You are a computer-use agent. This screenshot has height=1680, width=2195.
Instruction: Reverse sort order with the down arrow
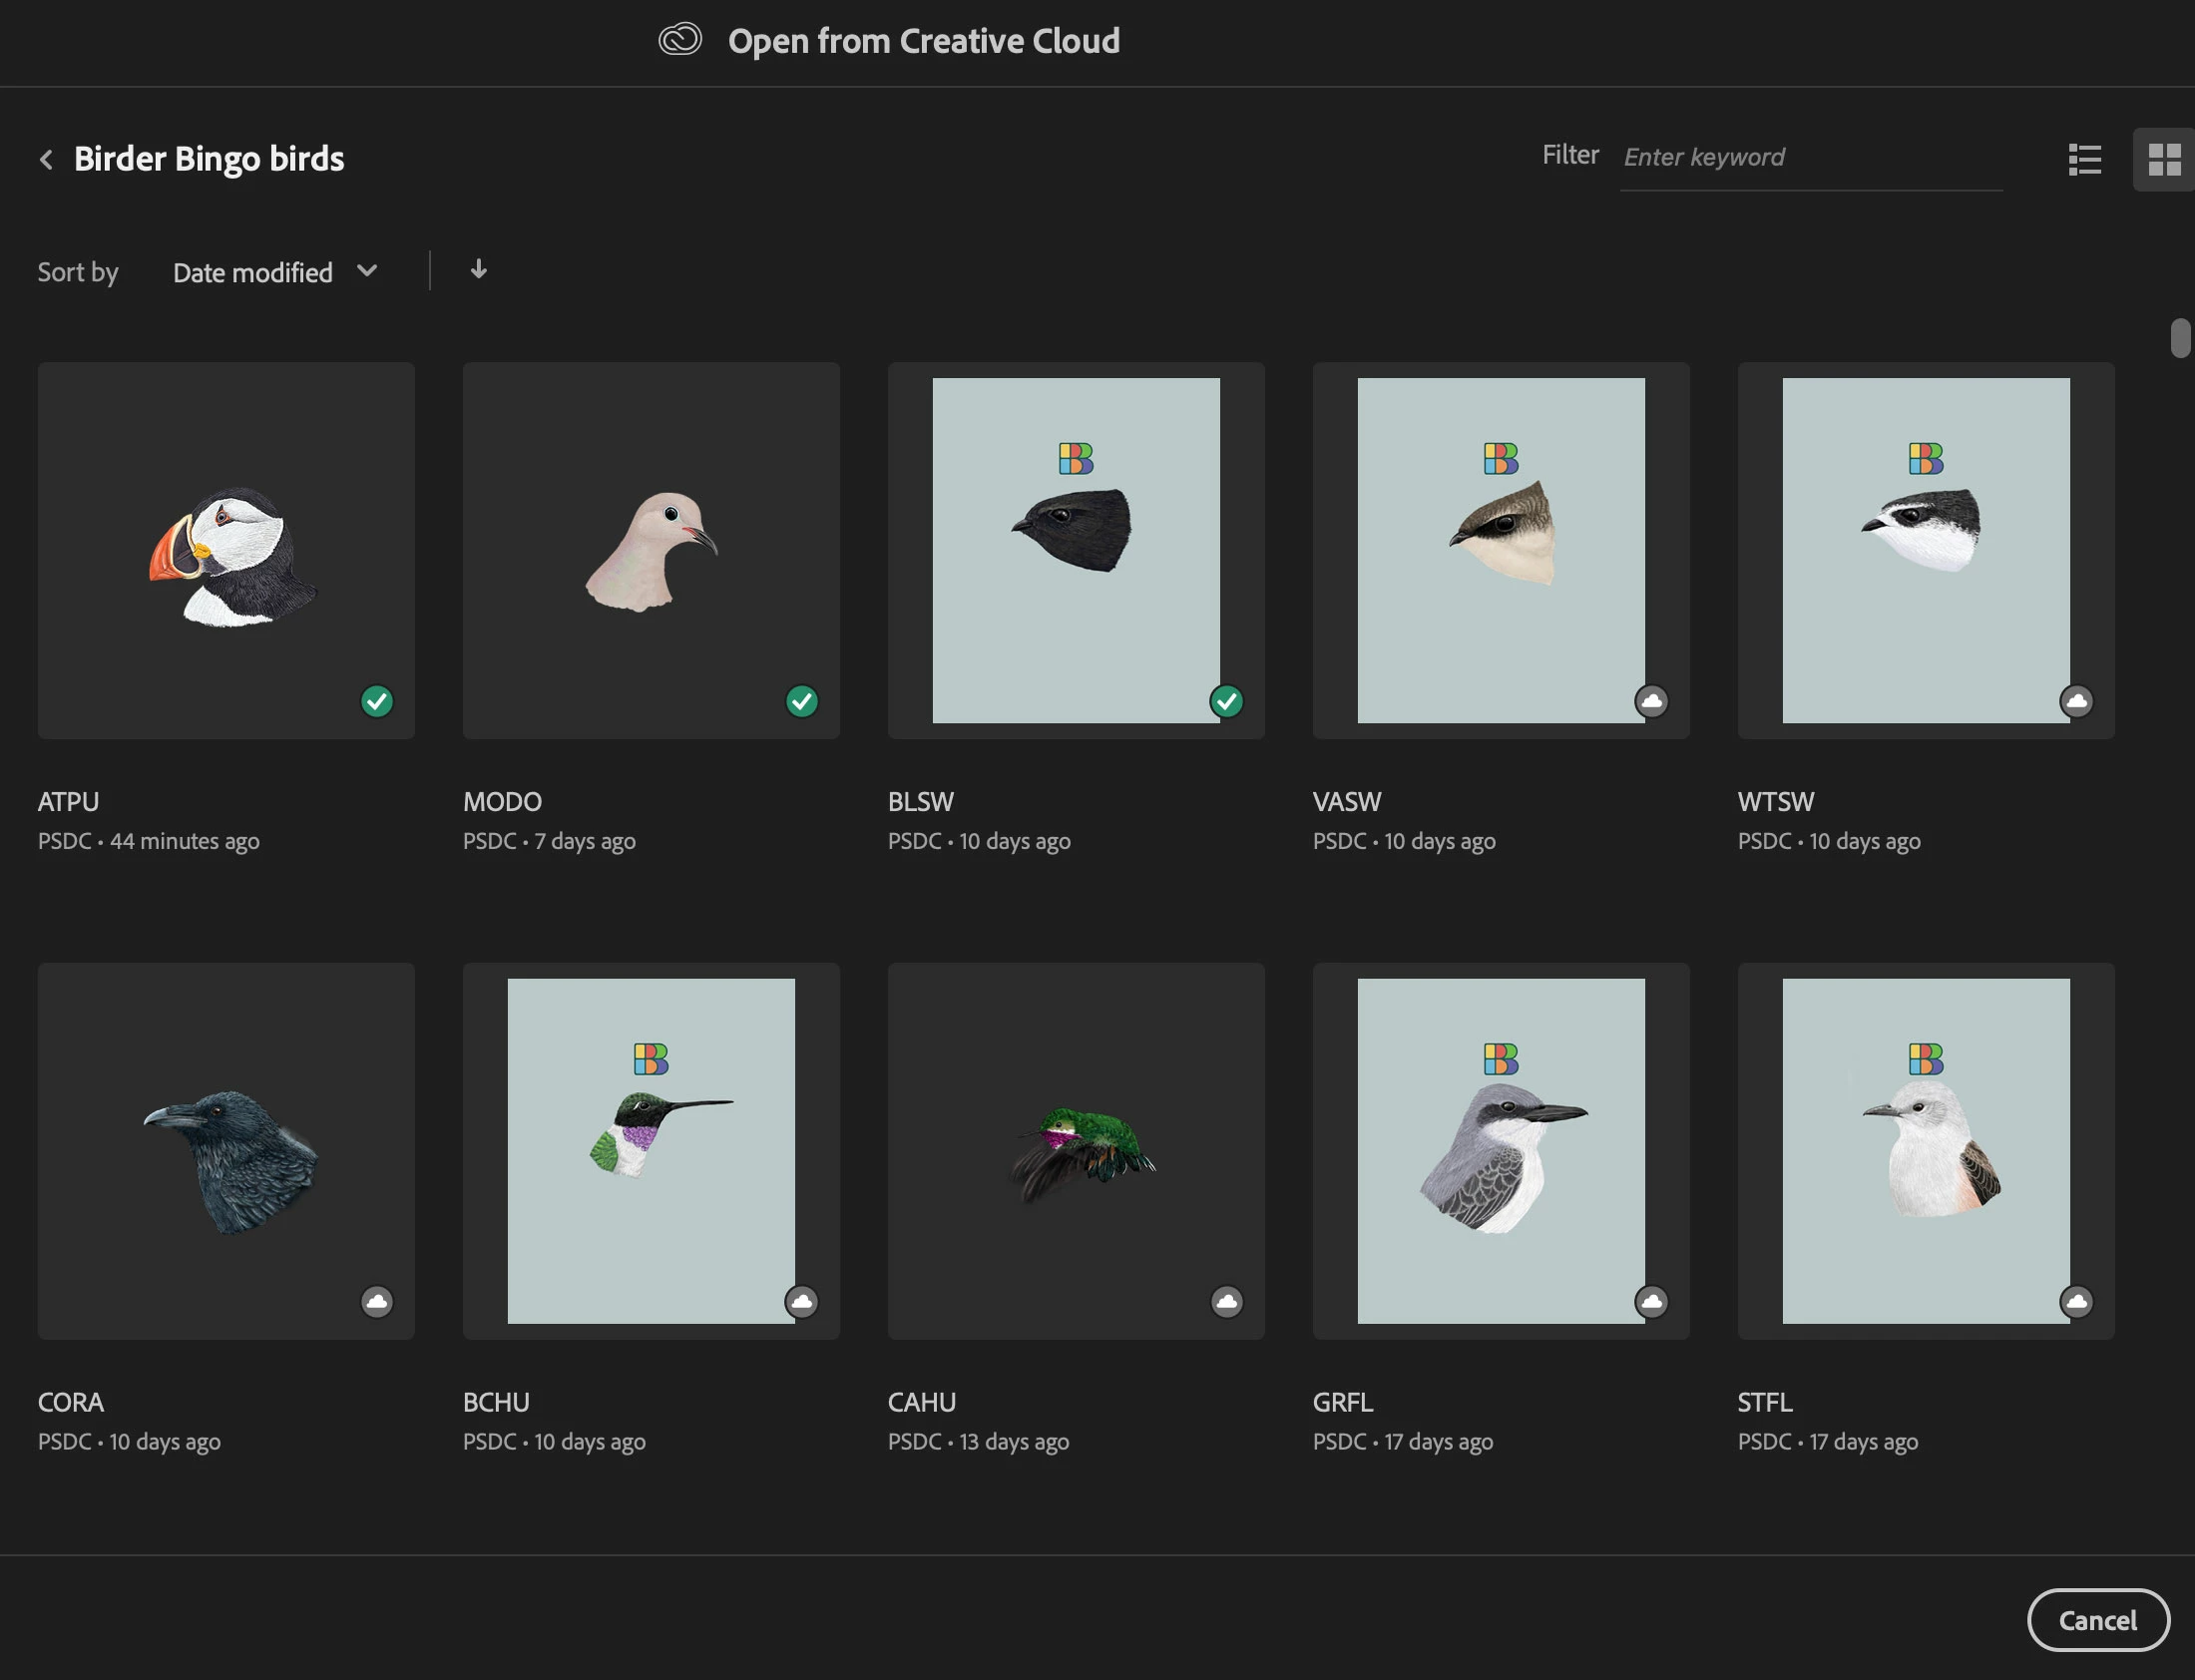click(478, 270)
